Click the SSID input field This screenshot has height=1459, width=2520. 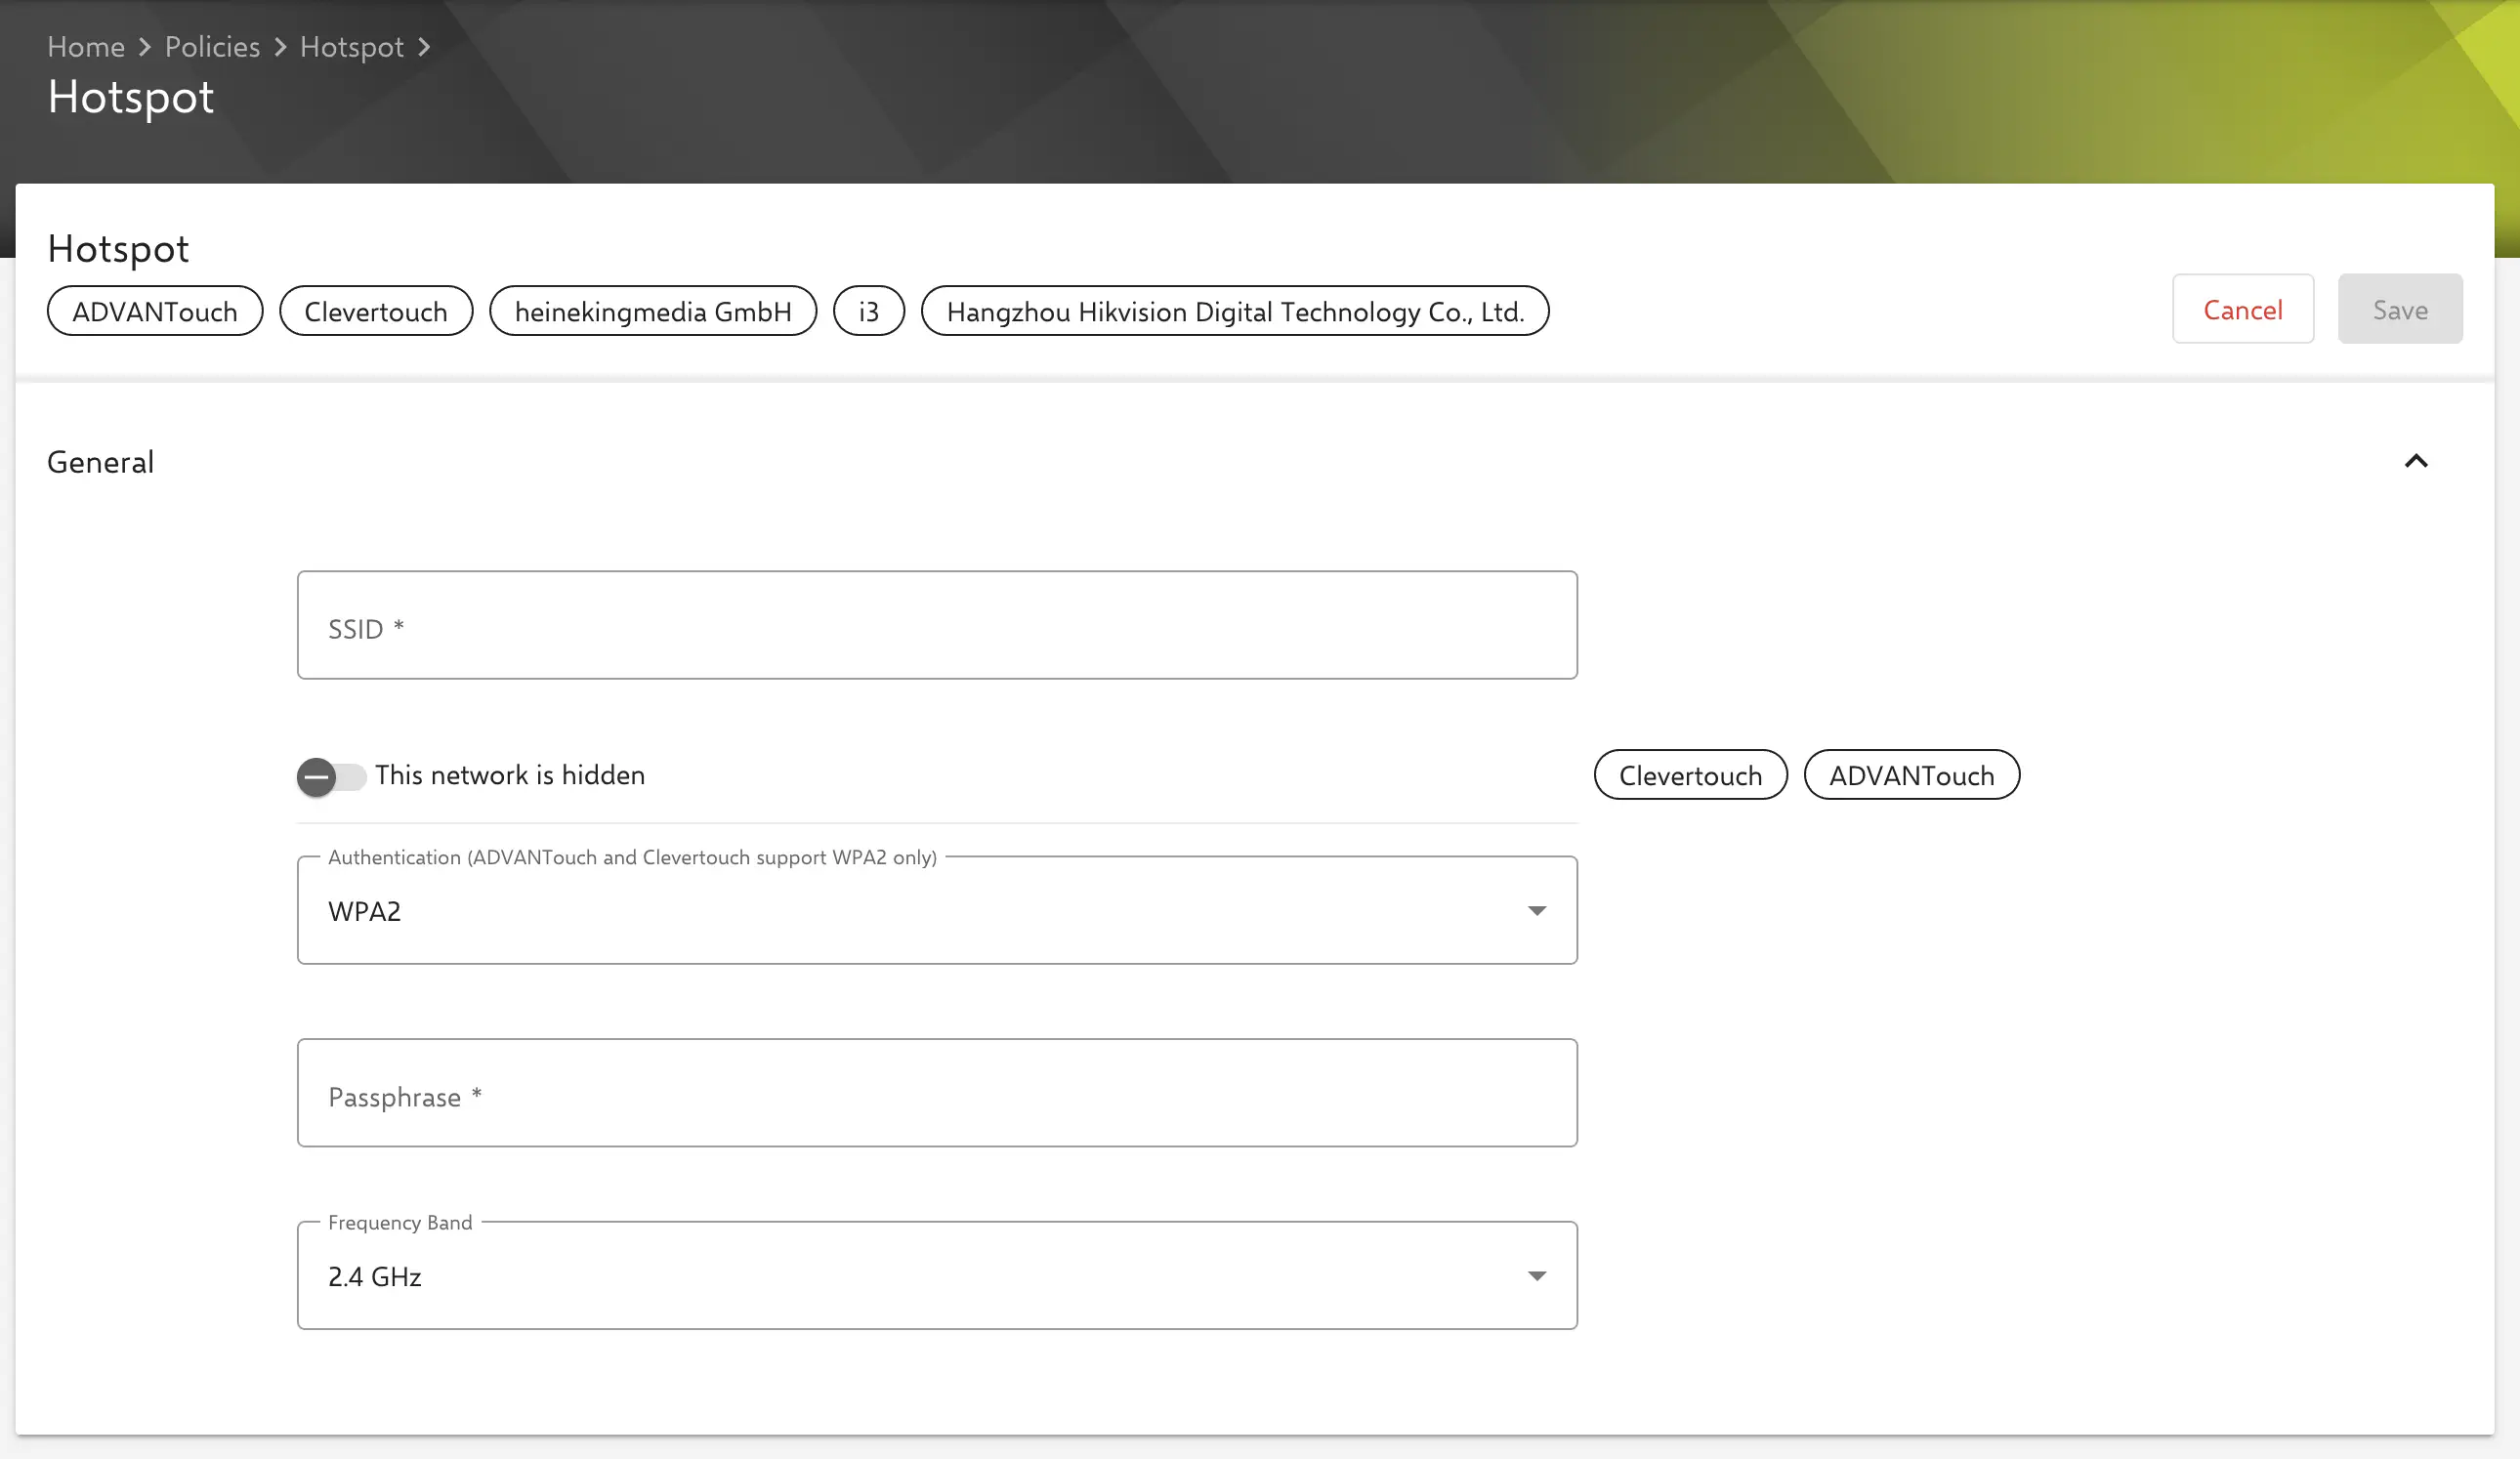[936, 626]
